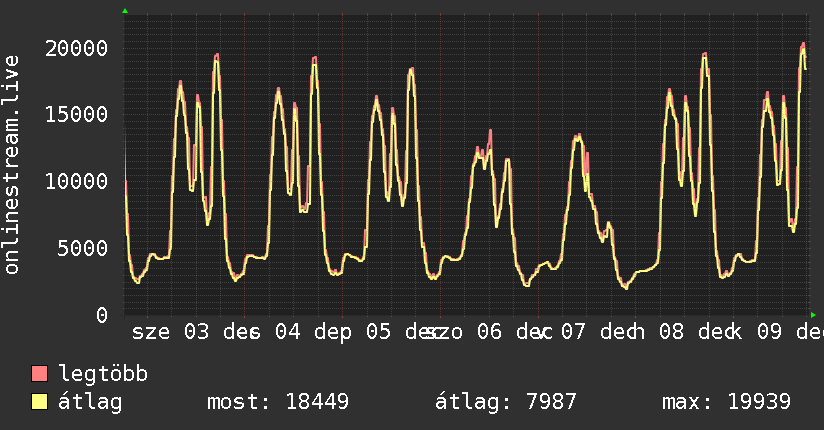The width and height of the screenshot is (824, 430).
Task: Click the green arrow ending x-axis
Action: point(813,315)
